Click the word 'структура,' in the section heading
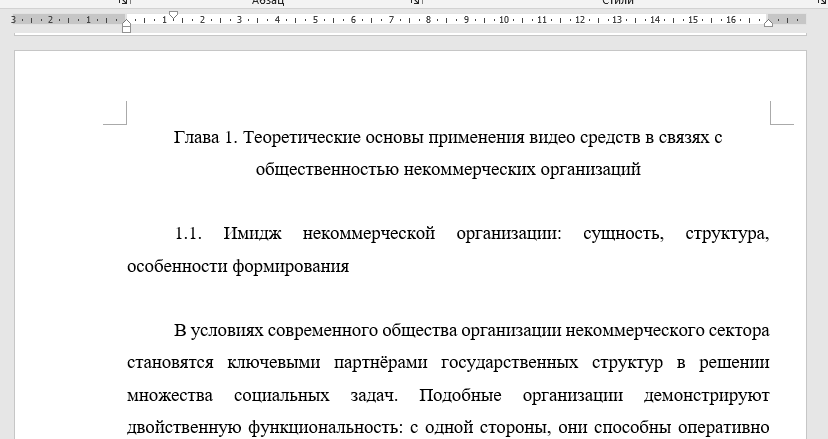The height and width of the screenshot is (439, 828). (x=727, y=233)
